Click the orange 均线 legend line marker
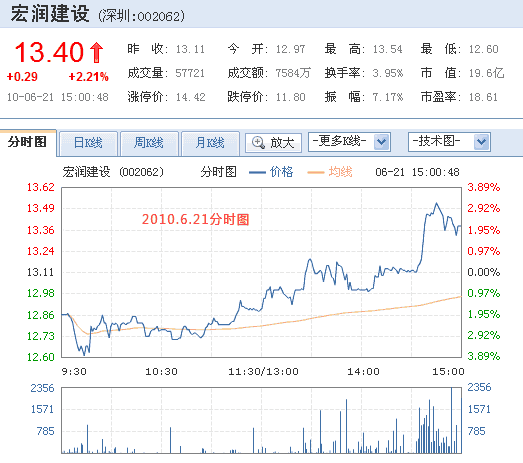 316,172
